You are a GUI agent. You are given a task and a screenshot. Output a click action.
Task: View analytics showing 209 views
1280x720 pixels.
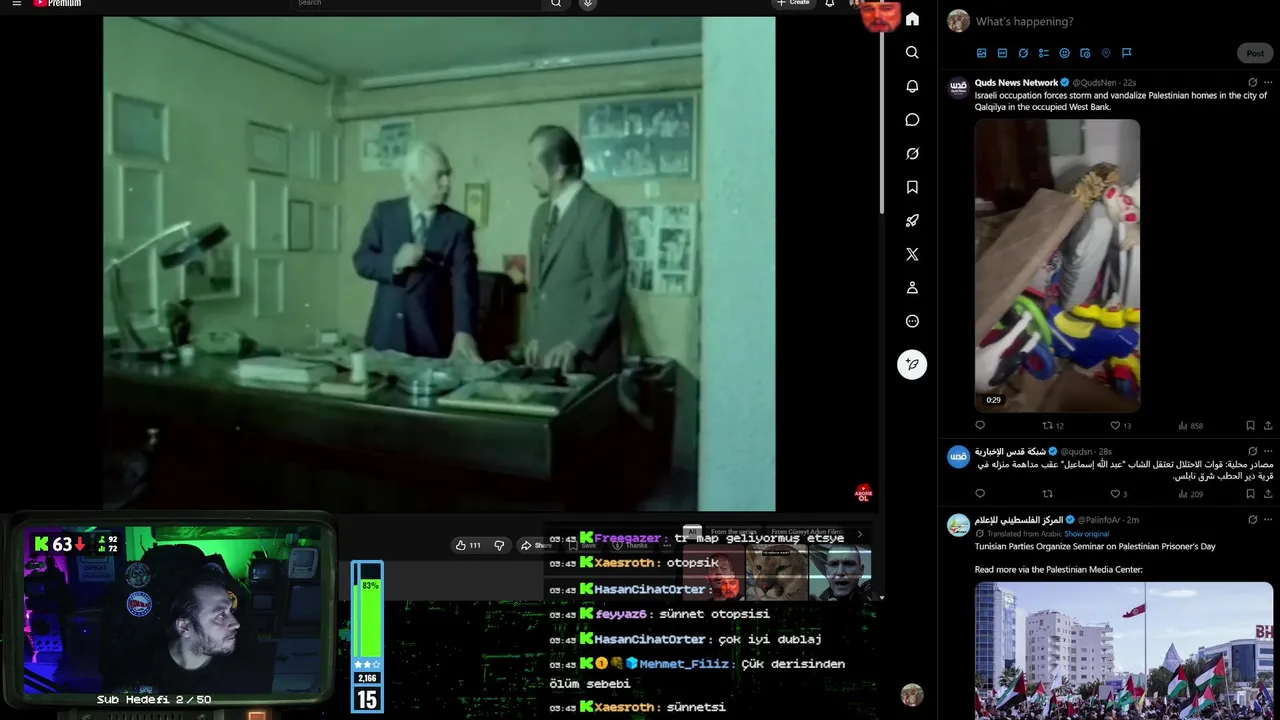1190,494
